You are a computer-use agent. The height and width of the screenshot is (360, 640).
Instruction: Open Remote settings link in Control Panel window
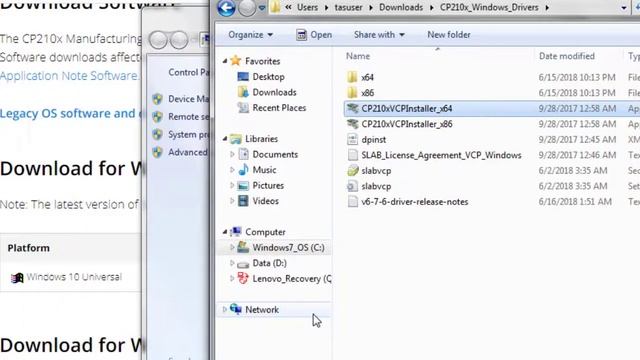188,117
